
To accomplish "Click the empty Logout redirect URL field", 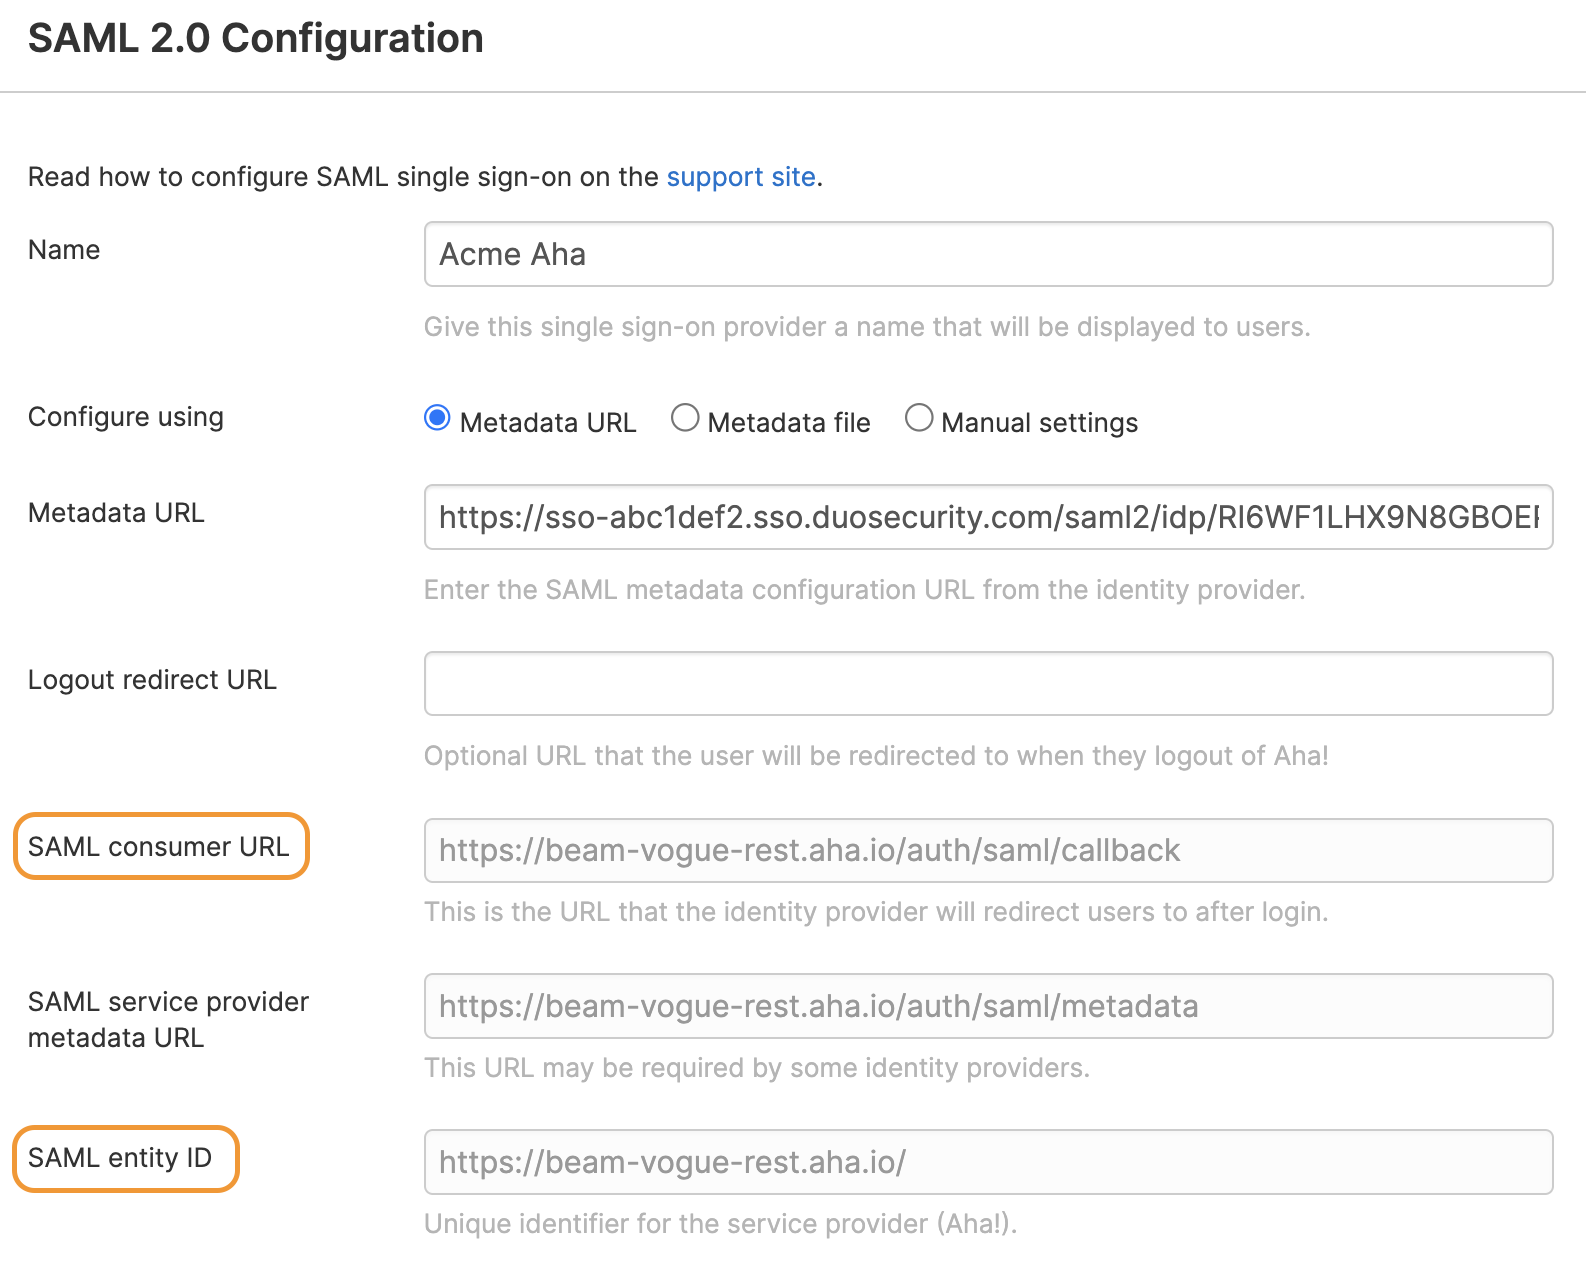I will (x=988, y=683).
